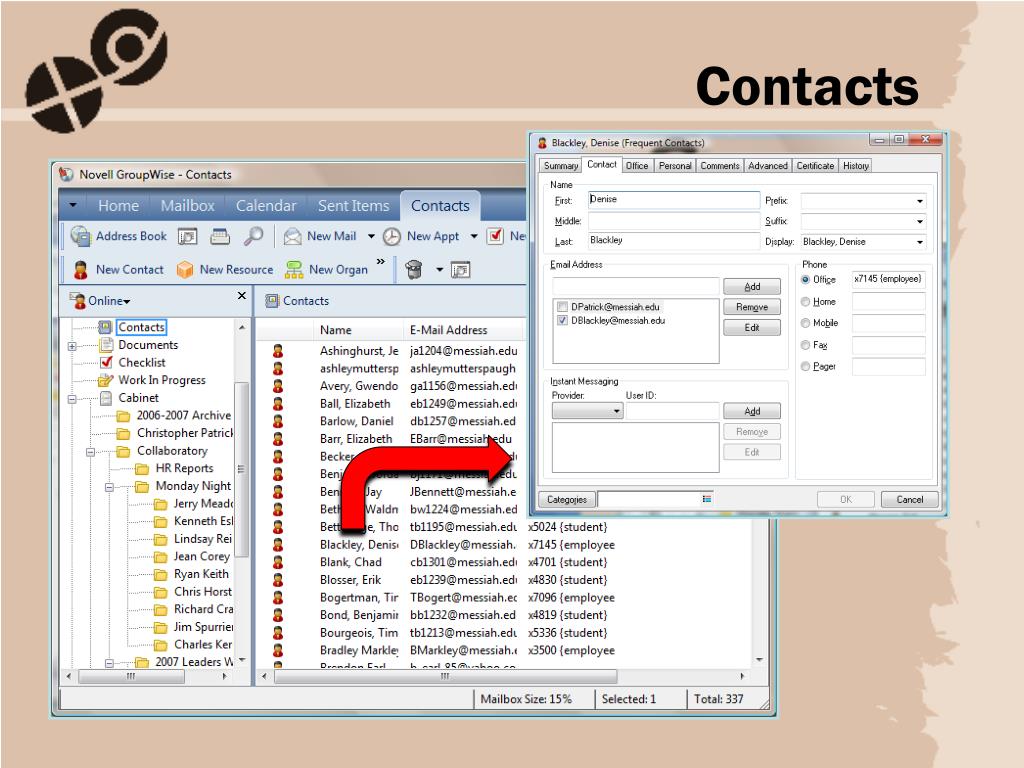Open the New Appt dropdown arrow
Viewport: 1024px width, 768px height.
coord(473,236)
